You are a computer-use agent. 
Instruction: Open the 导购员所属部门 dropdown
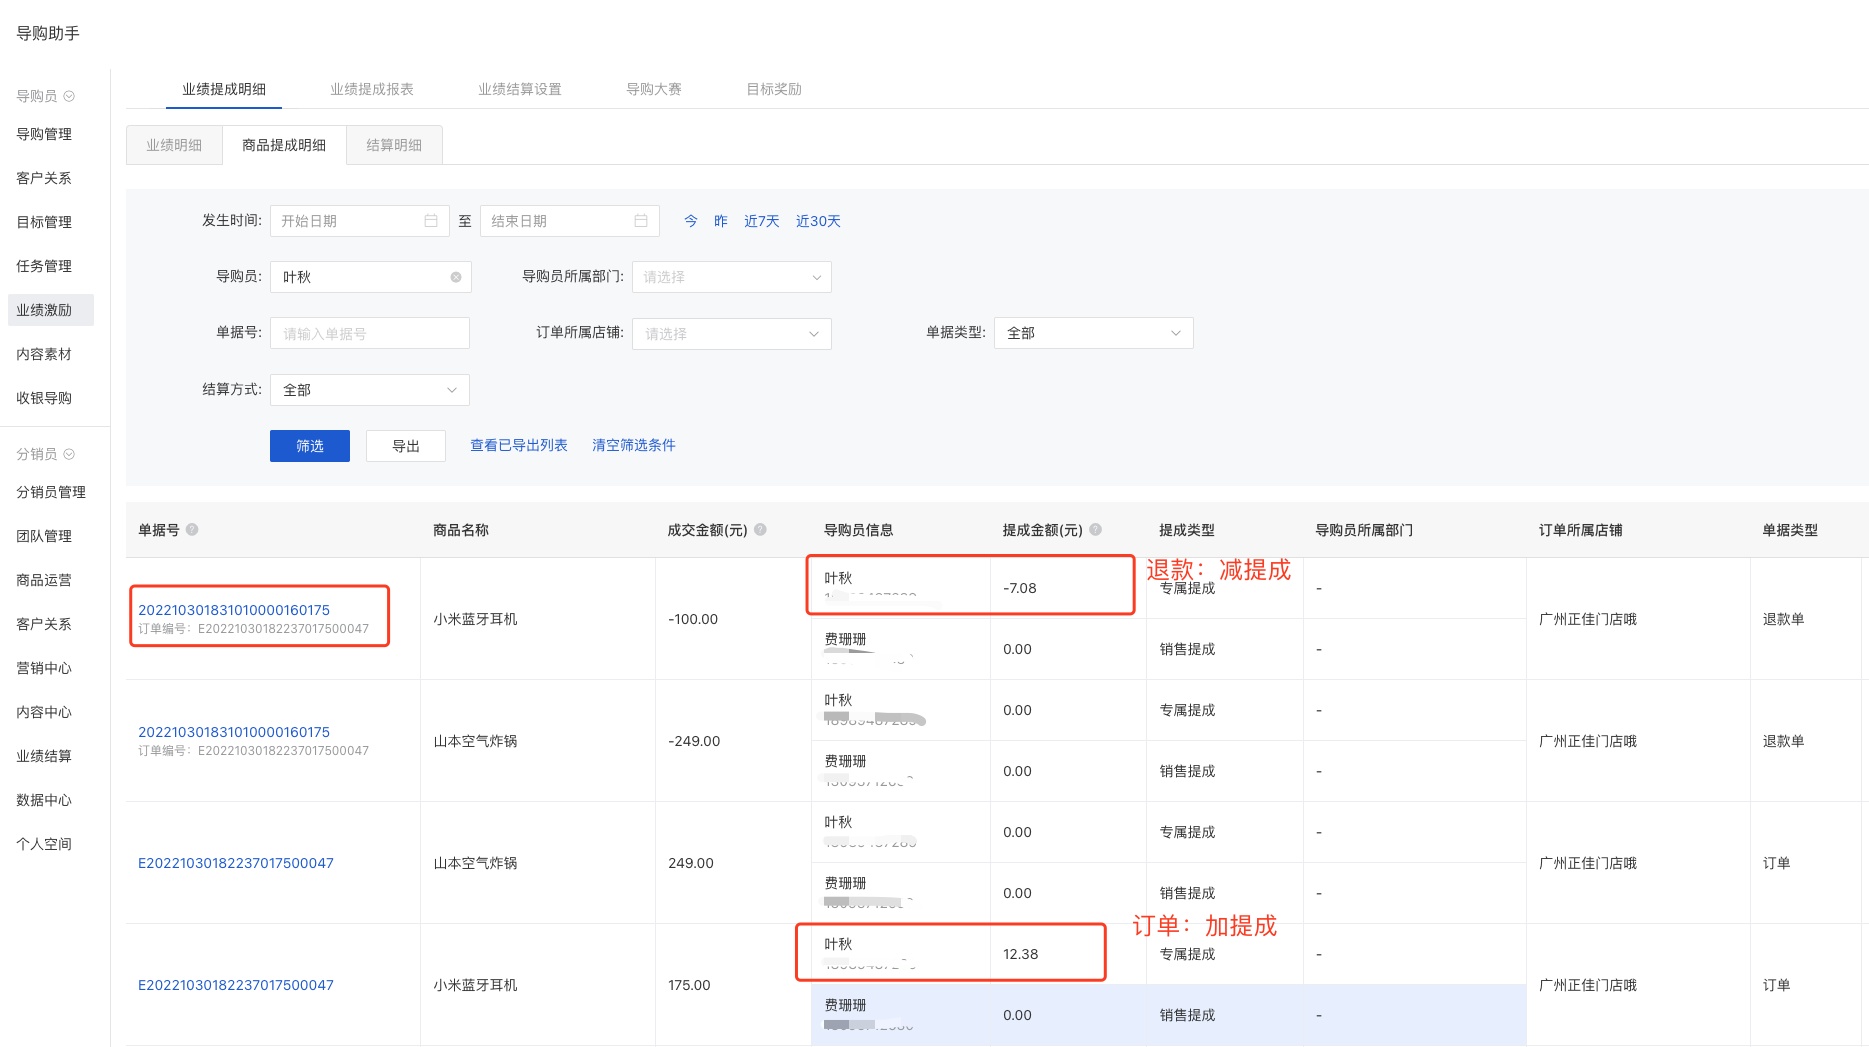click(731, 277)
